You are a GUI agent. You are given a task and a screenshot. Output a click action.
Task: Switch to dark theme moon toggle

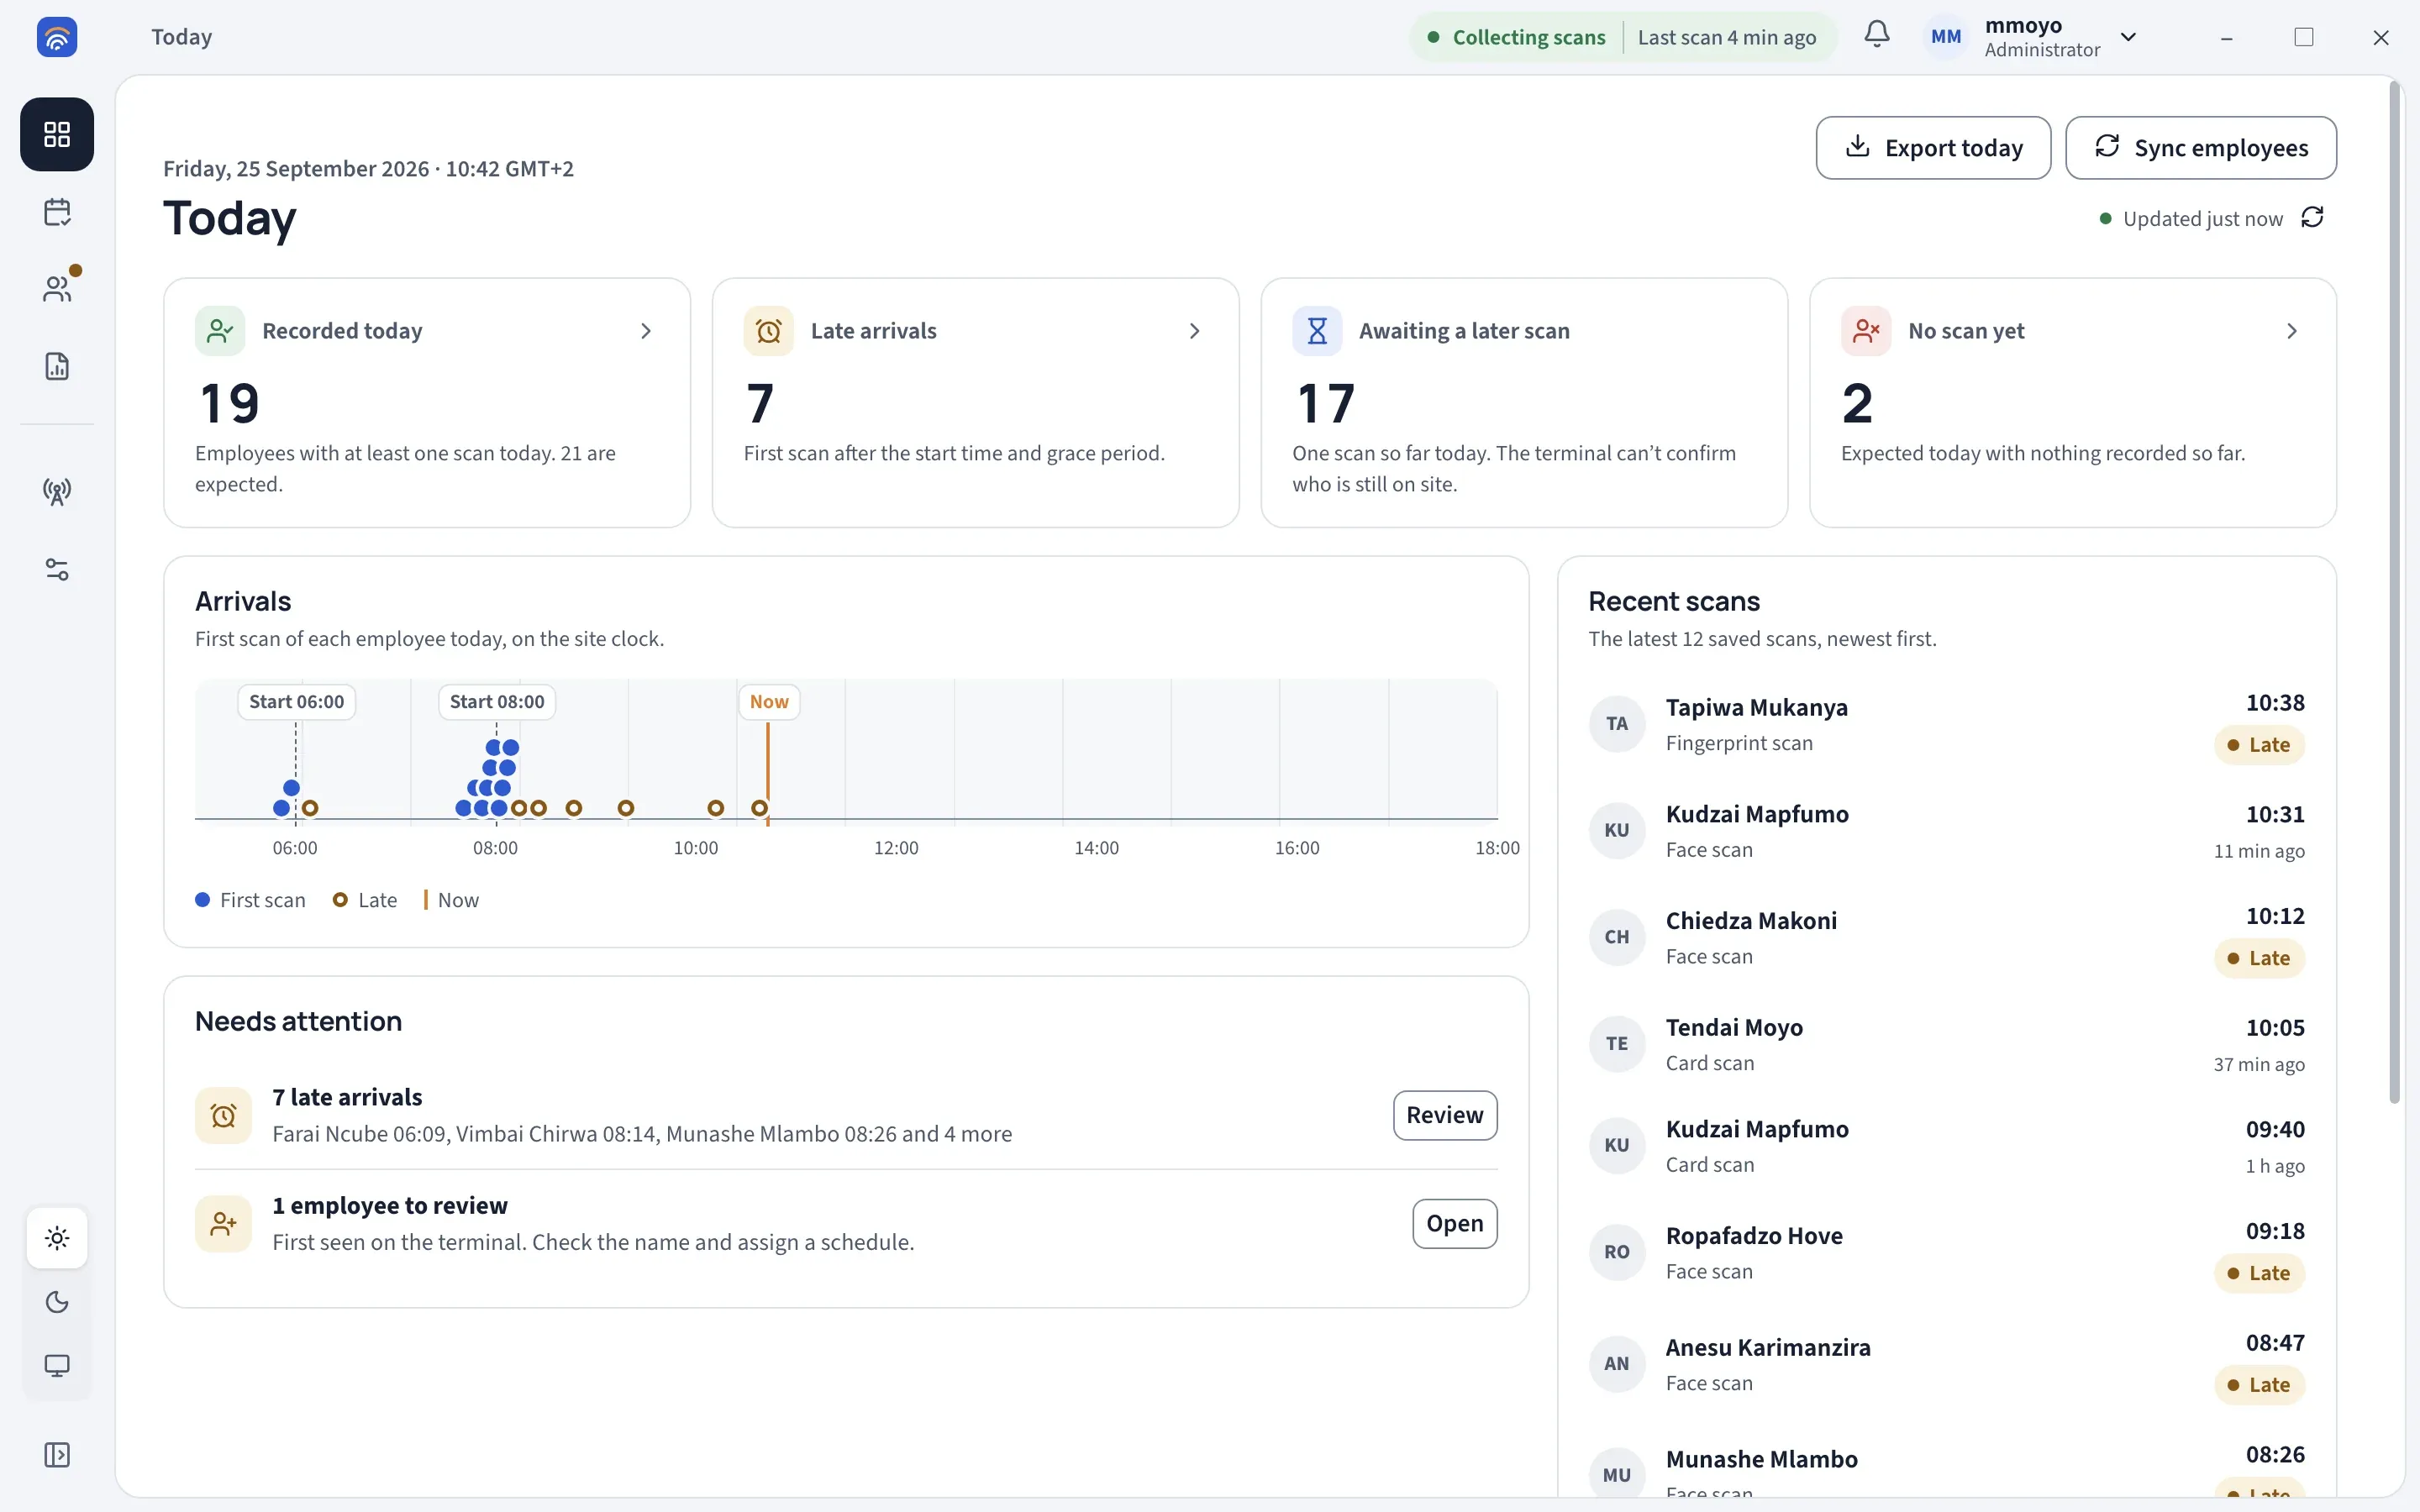(57, 1302)
